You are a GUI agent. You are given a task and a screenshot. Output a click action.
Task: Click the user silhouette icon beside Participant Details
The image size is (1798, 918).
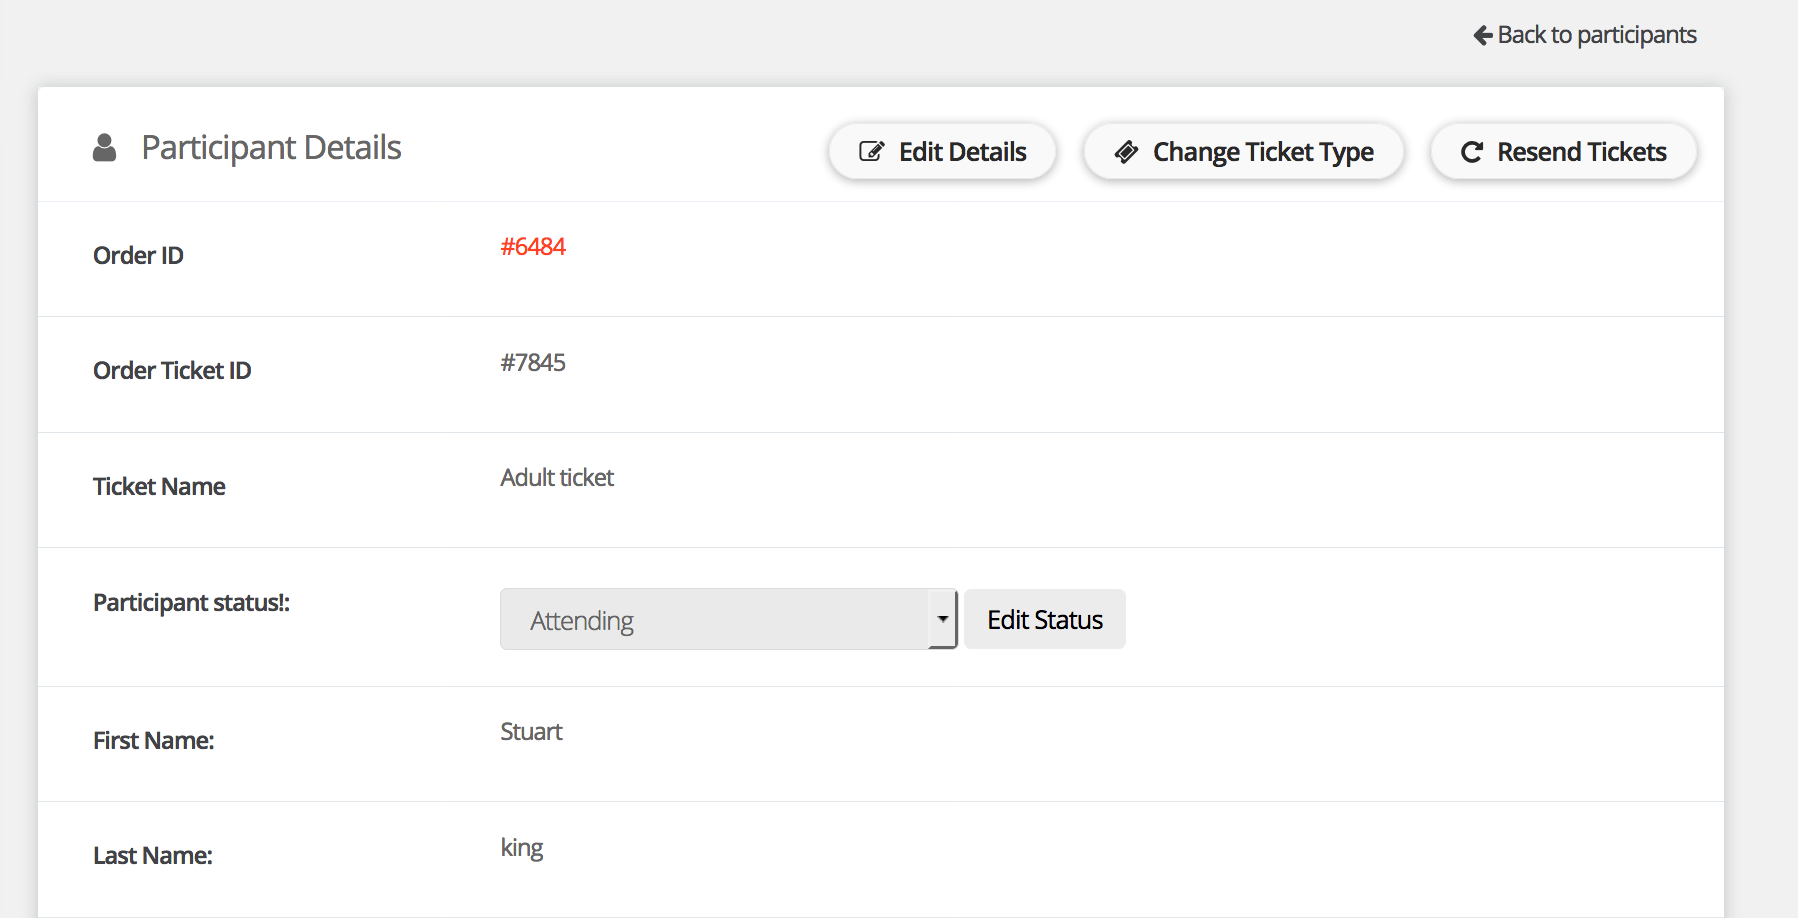104,148
